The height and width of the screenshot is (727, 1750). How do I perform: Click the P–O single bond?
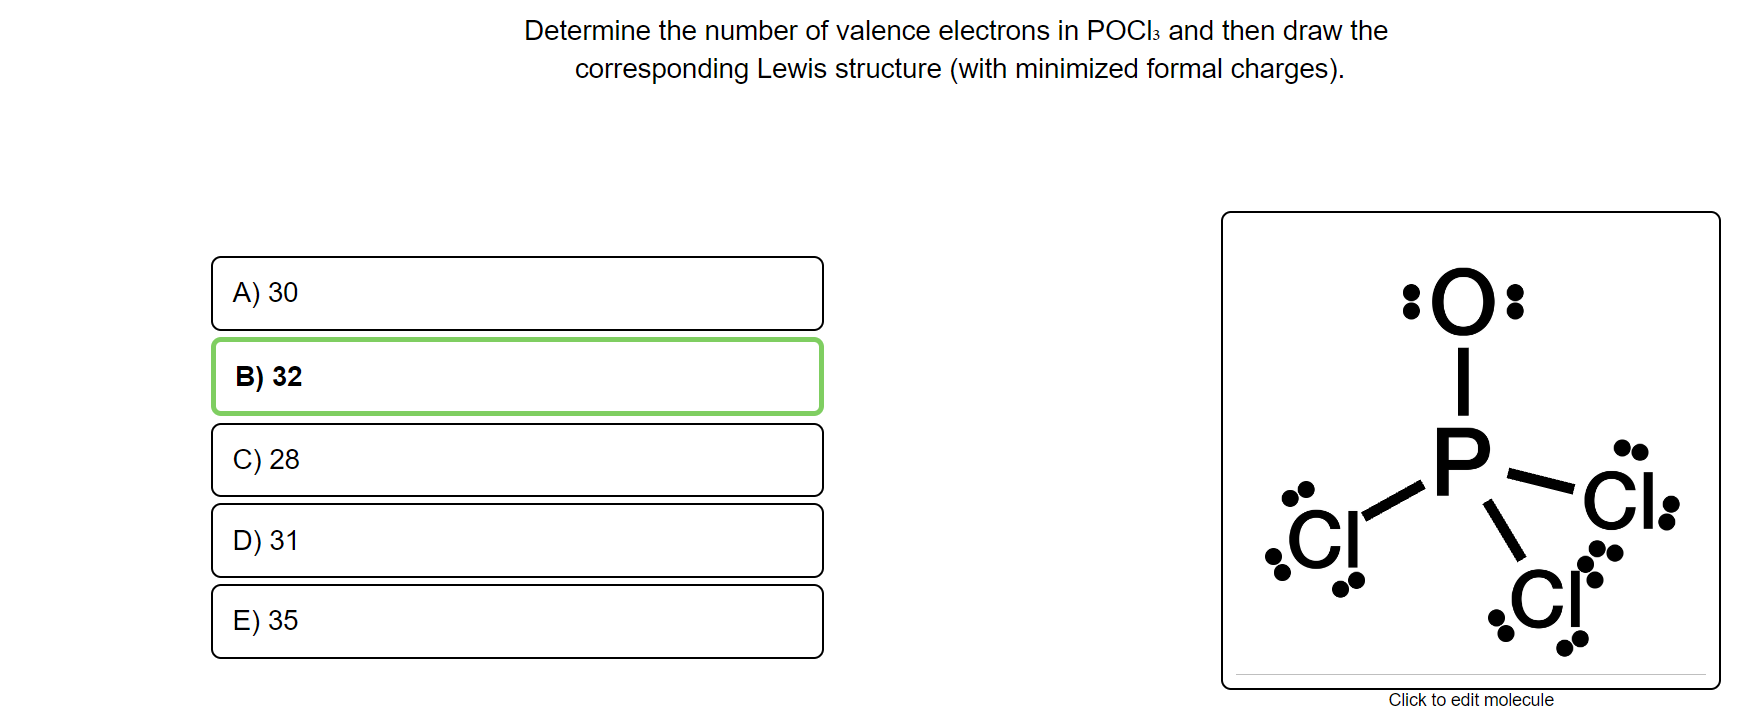tap(1463, 381)
